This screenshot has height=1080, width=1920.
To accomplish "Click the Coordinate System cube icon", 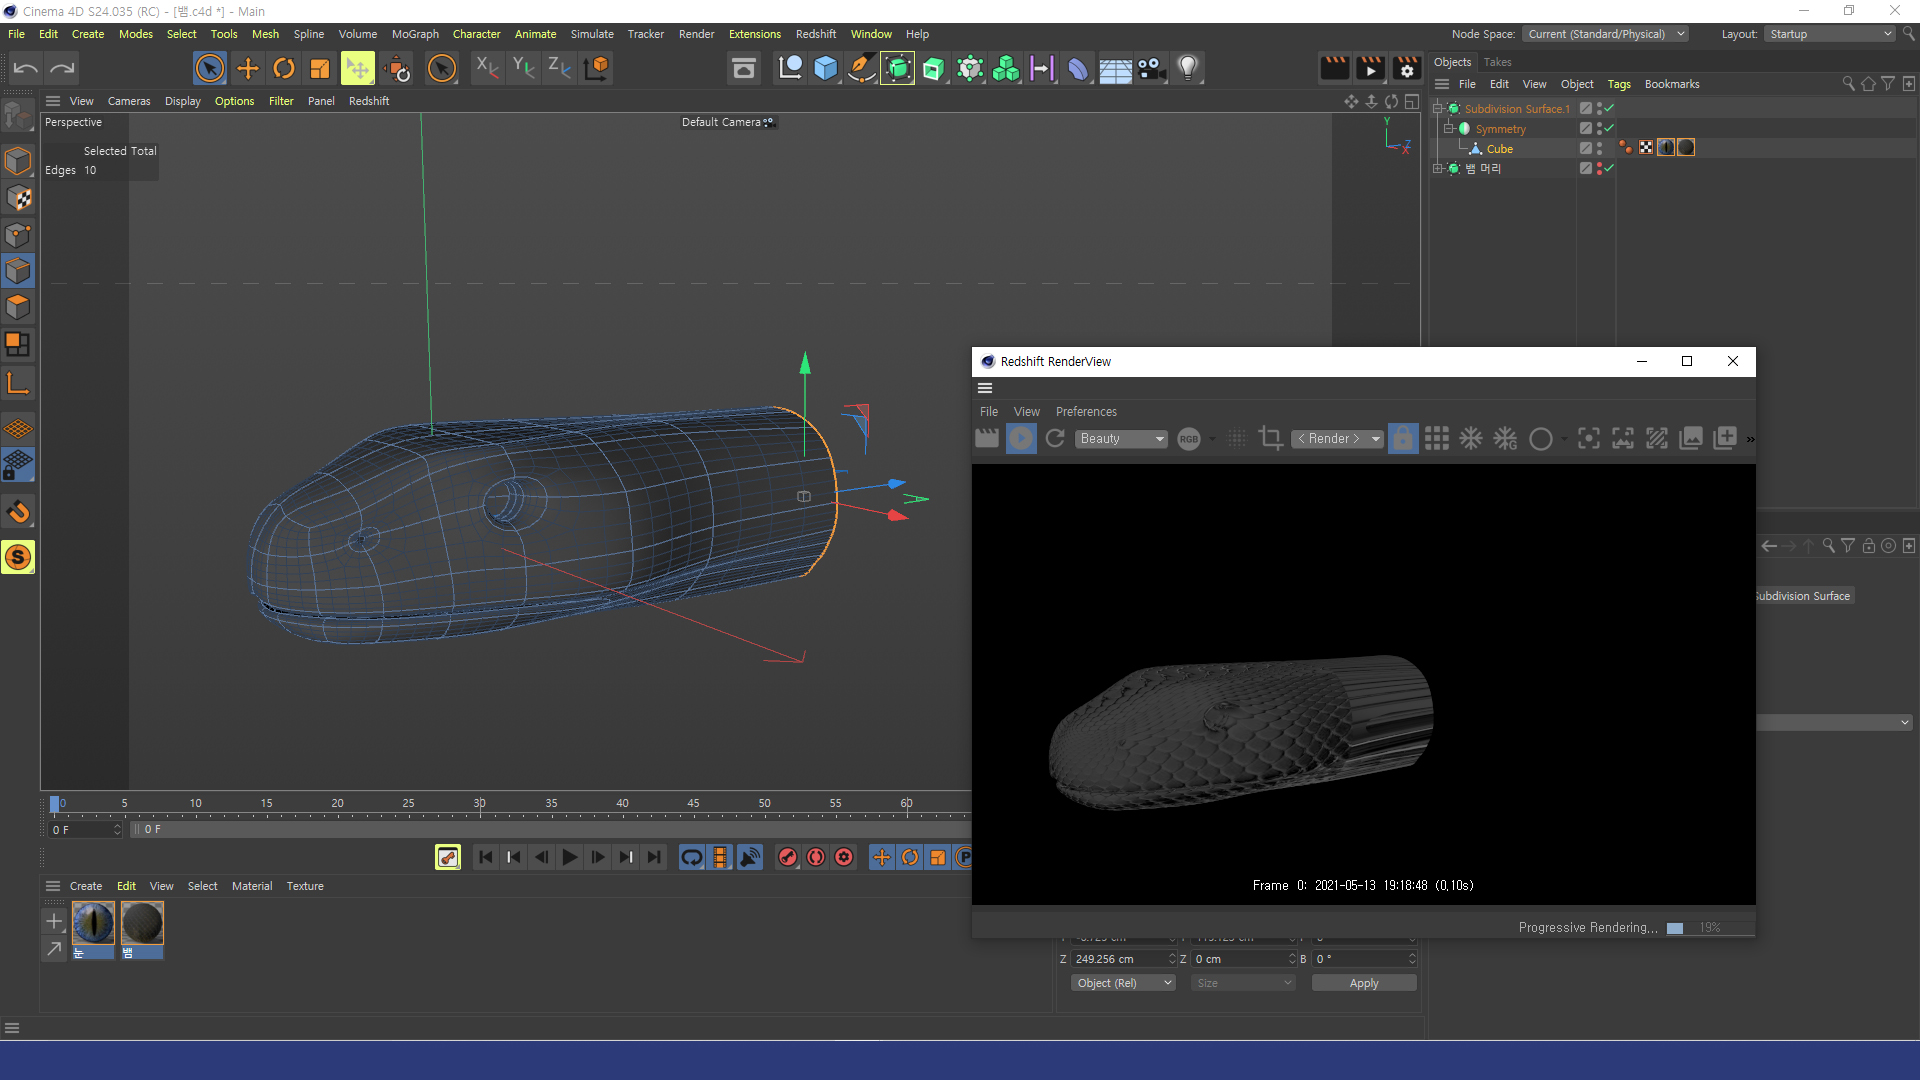I will pyautogui.click(x=597, y=68).
